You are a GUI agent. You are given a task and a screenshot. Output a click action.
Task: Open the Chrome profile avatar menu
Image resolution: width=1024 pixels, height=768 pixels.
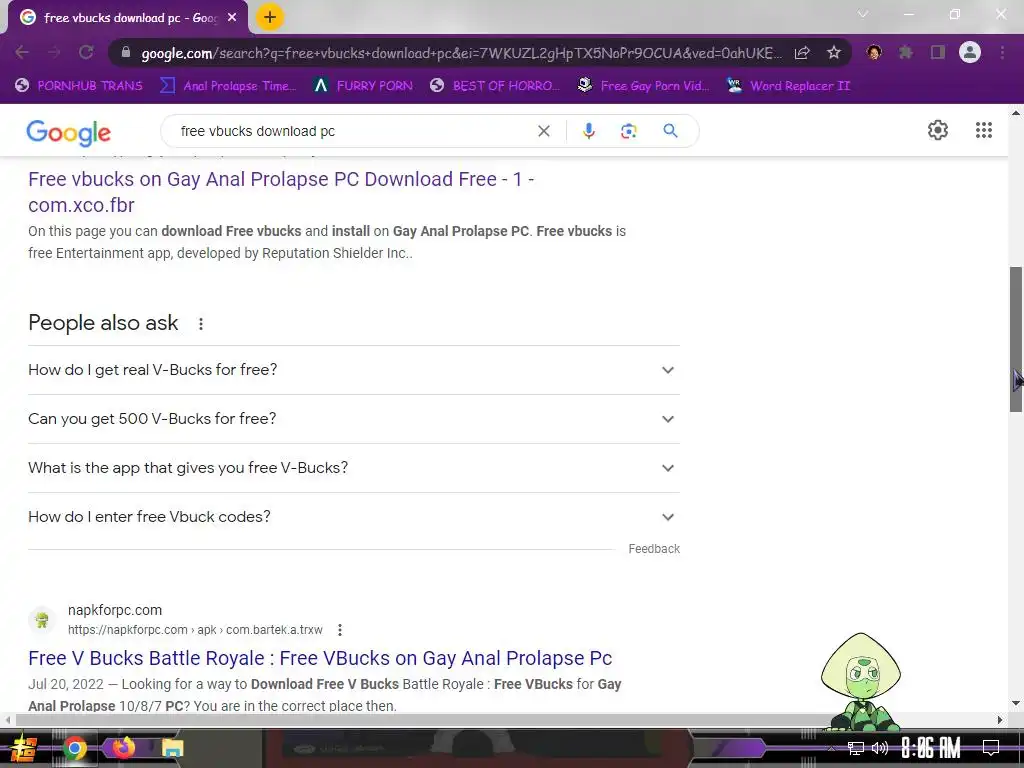[x=970, y=52]
